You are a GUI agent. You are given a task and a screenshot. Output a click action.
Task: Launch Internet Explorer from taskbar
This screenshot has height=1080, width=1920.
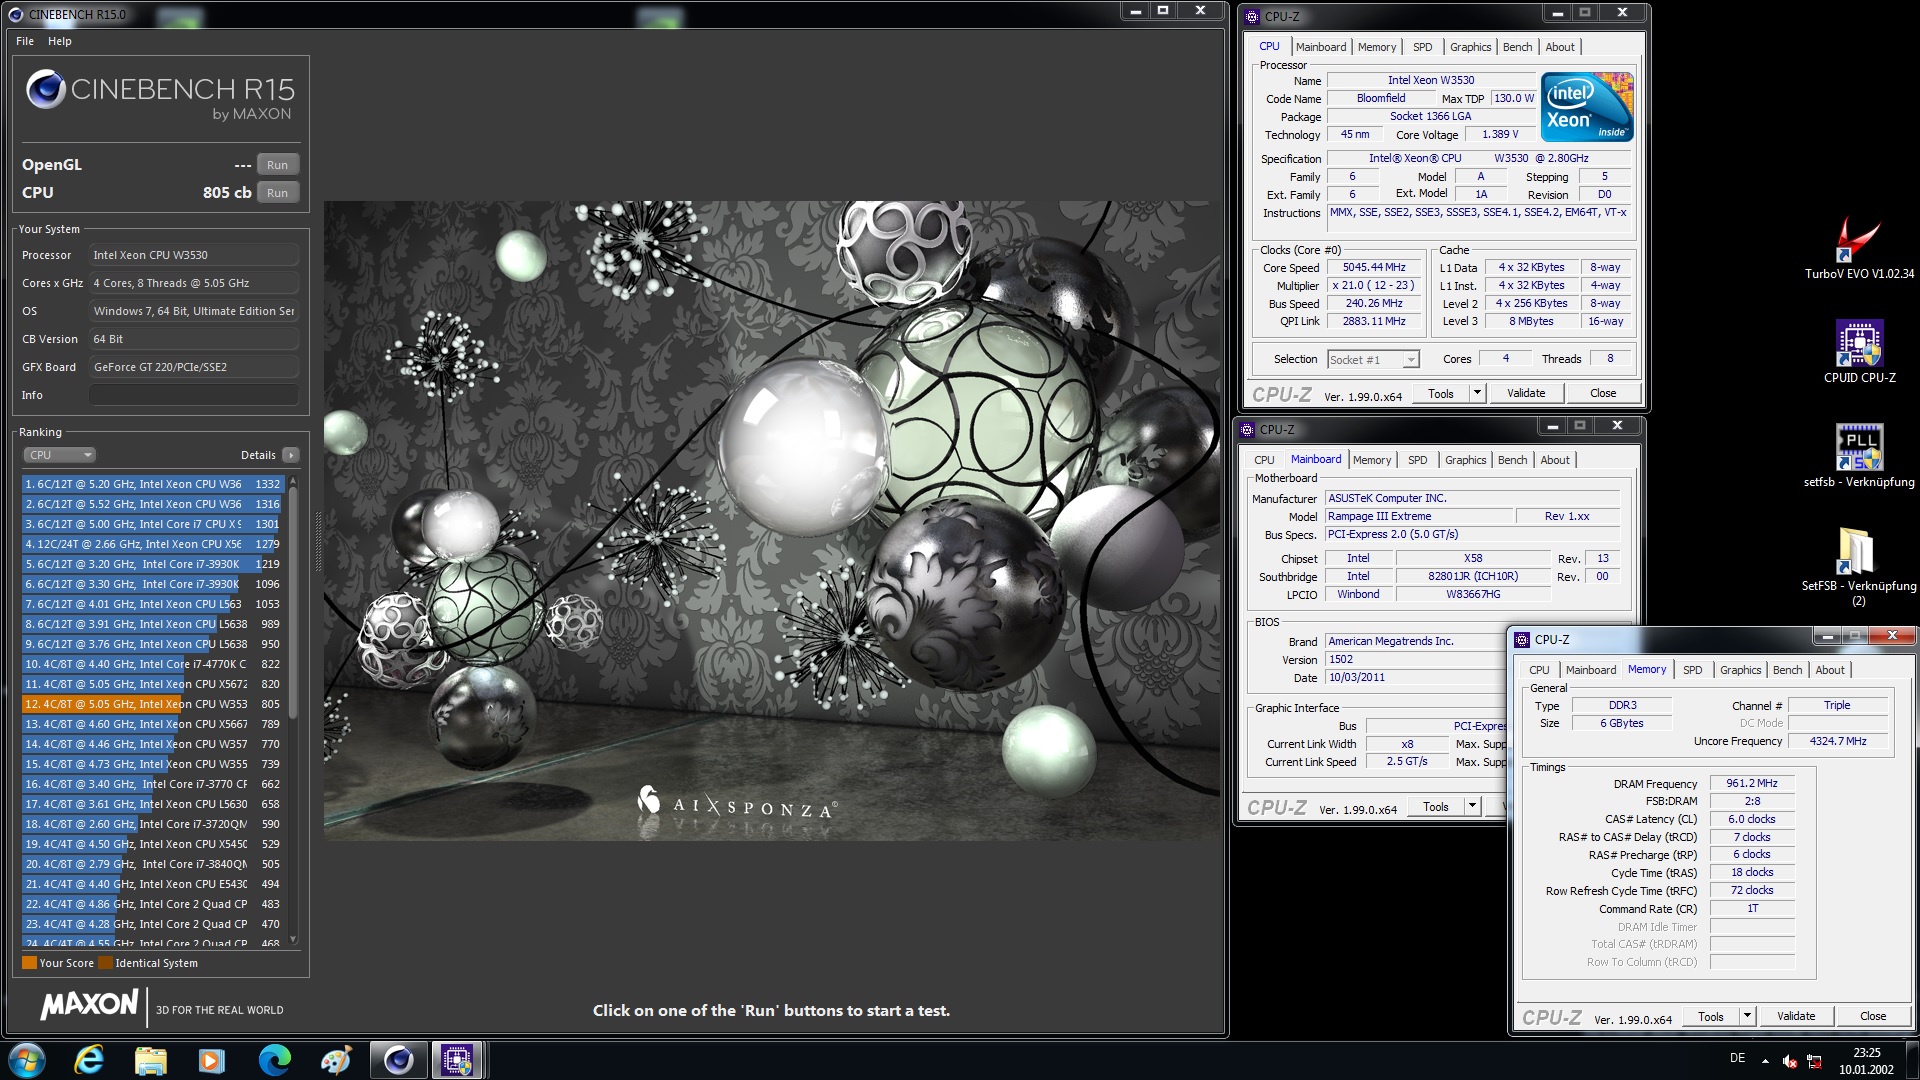pyautogui.click(x=90, y=1060)
